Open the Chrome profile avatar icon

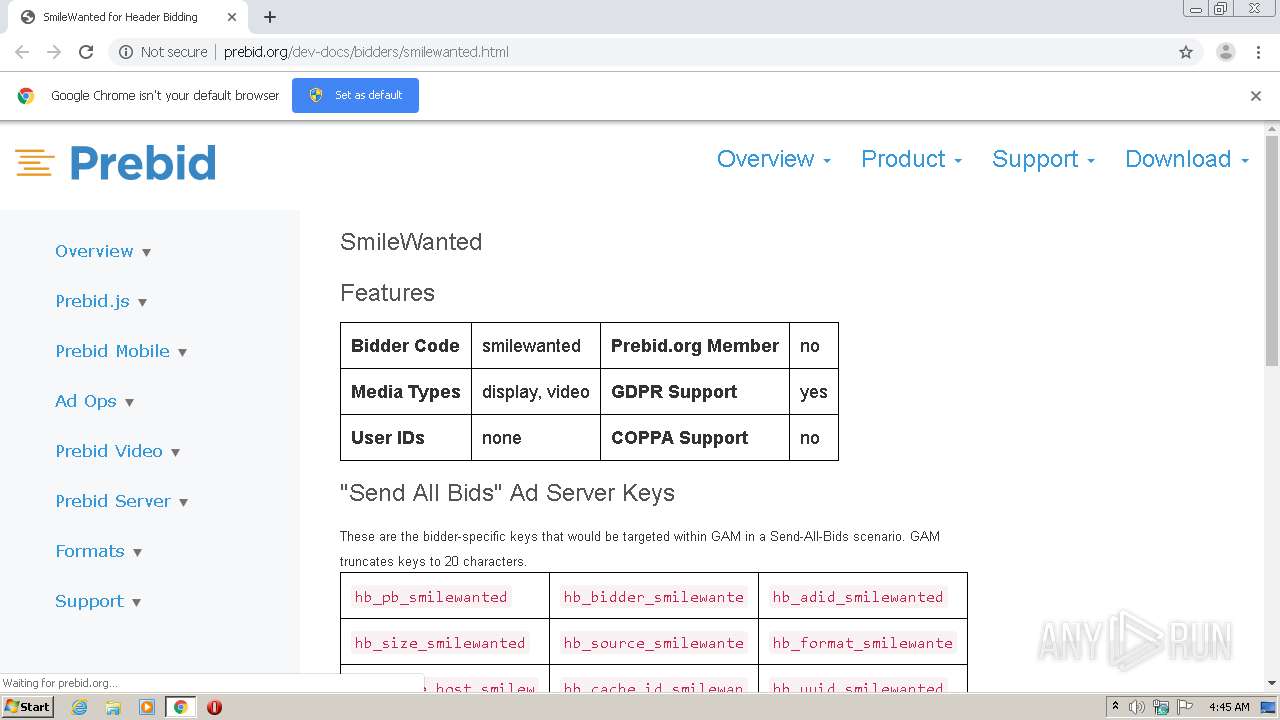click(1225, 52)
